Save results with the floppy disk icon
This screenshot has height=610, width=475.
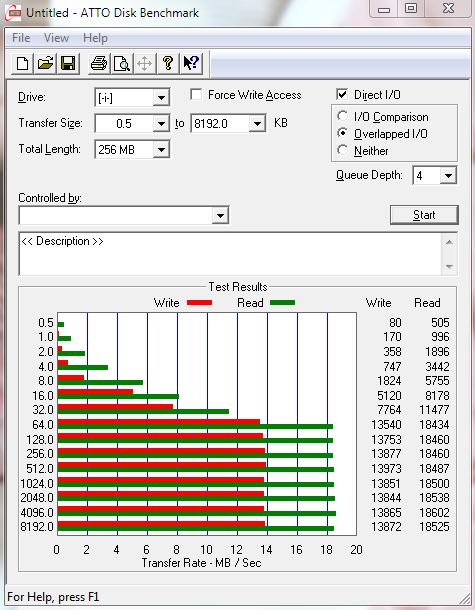pos(68,63)
